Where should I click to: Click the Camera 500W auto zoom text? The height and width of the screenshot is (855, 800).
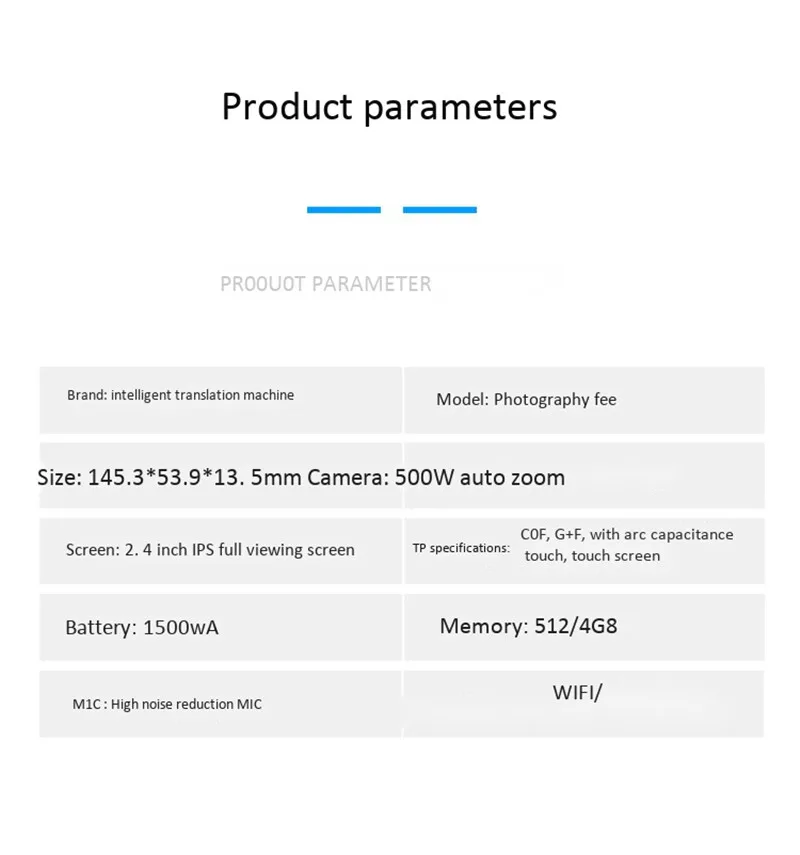[x=436, y=478]
